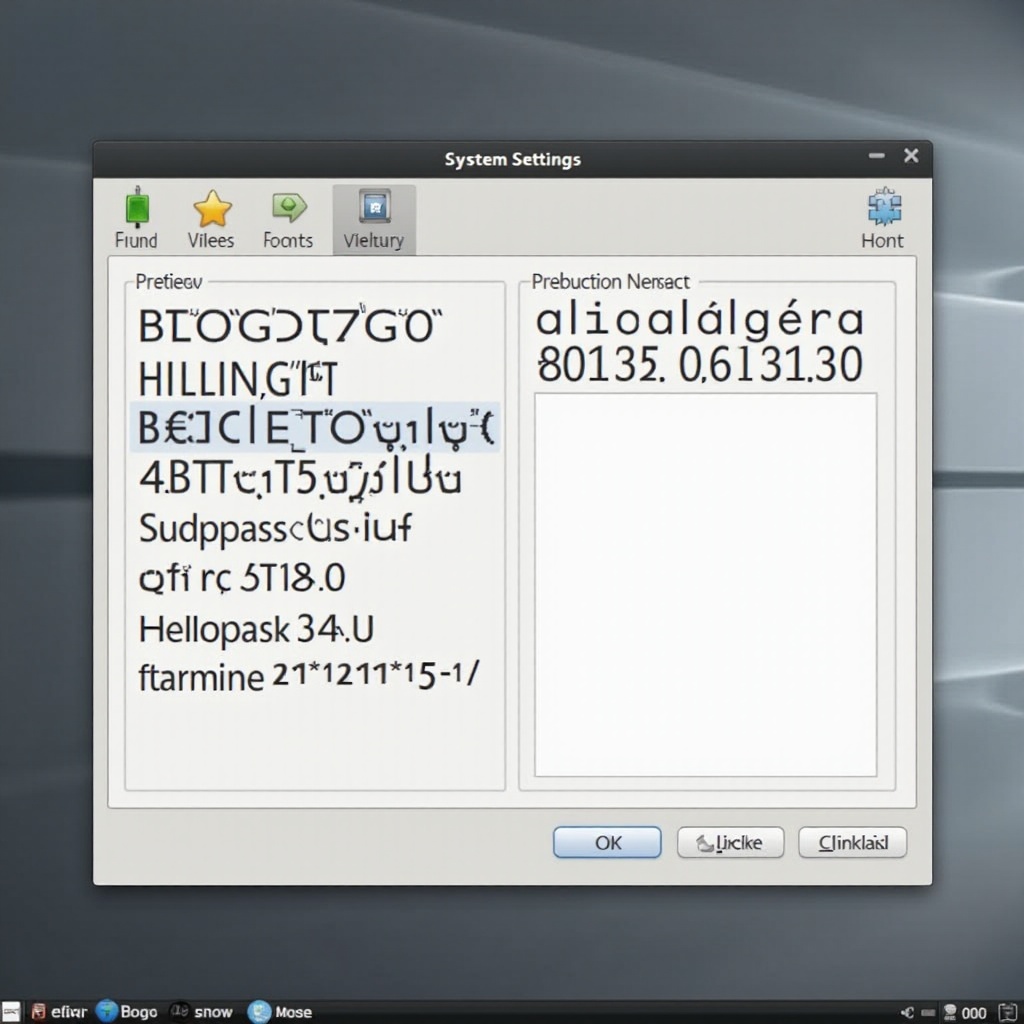
Task: Open the snow taskbar item
Action: coord(201,1012)
